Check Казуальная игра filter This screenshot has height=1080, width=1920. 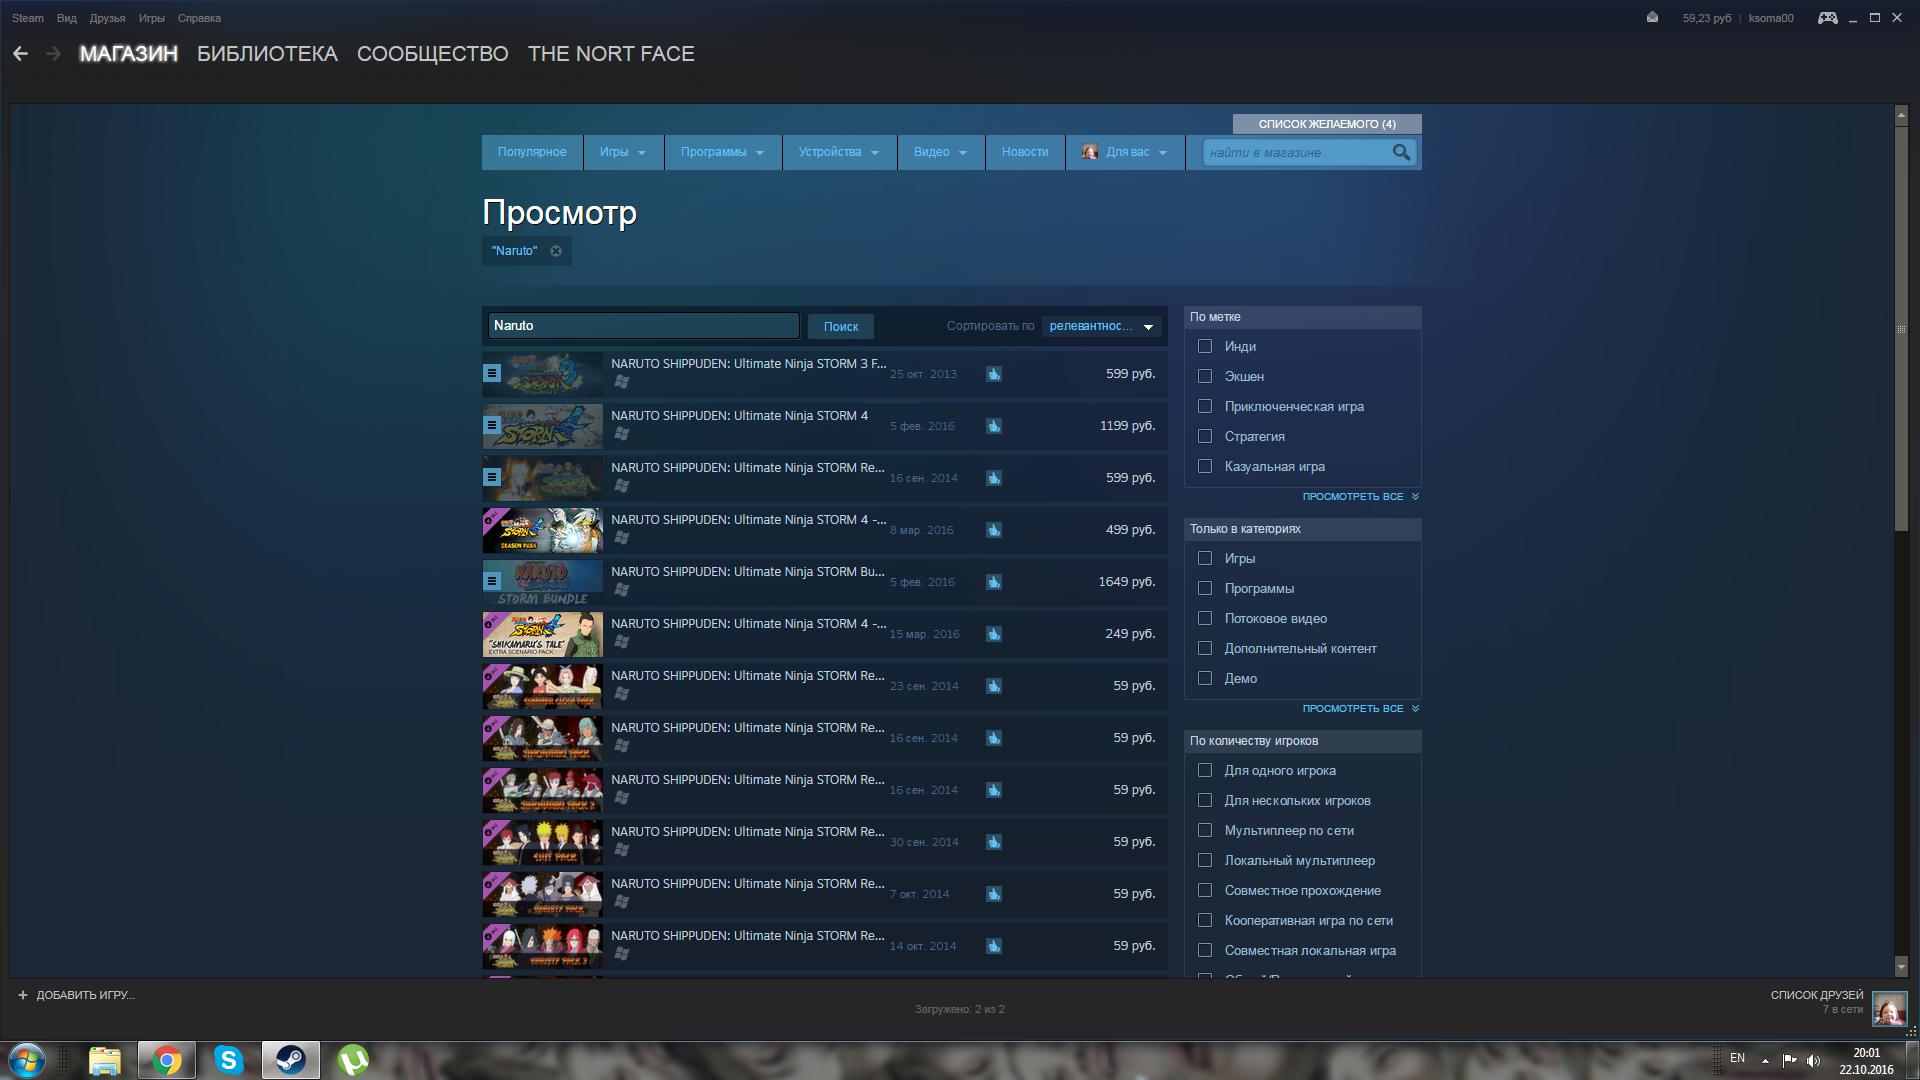click(1205, 466)
